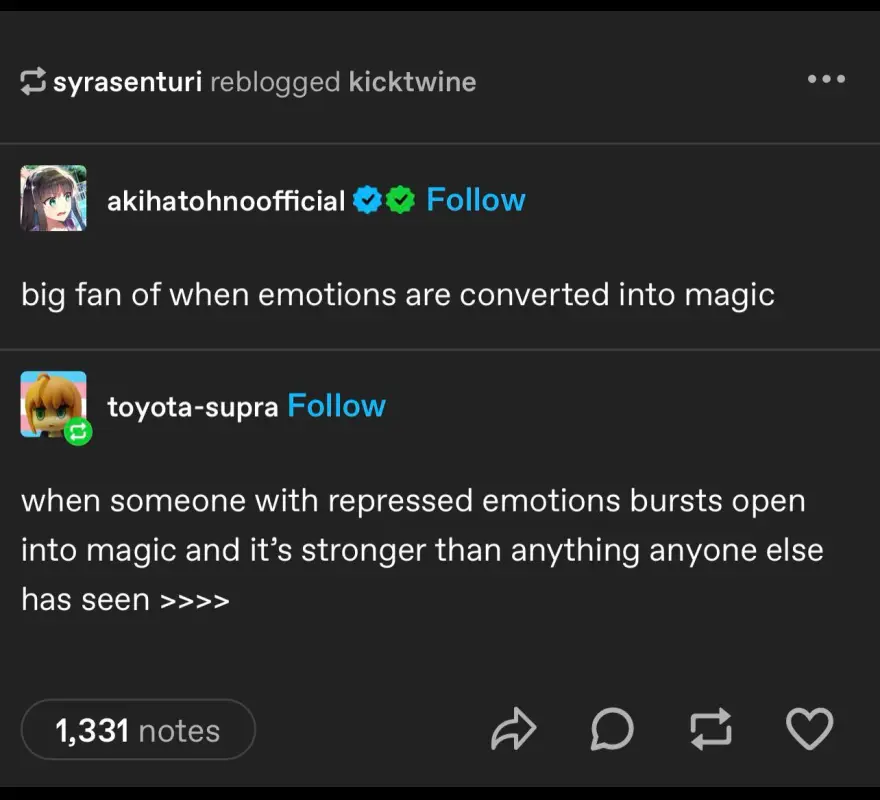This screenshot has height=800, width=880.
Task: Click the green checkmark badge
Action: pyautogui.click(x=401, y=201)
